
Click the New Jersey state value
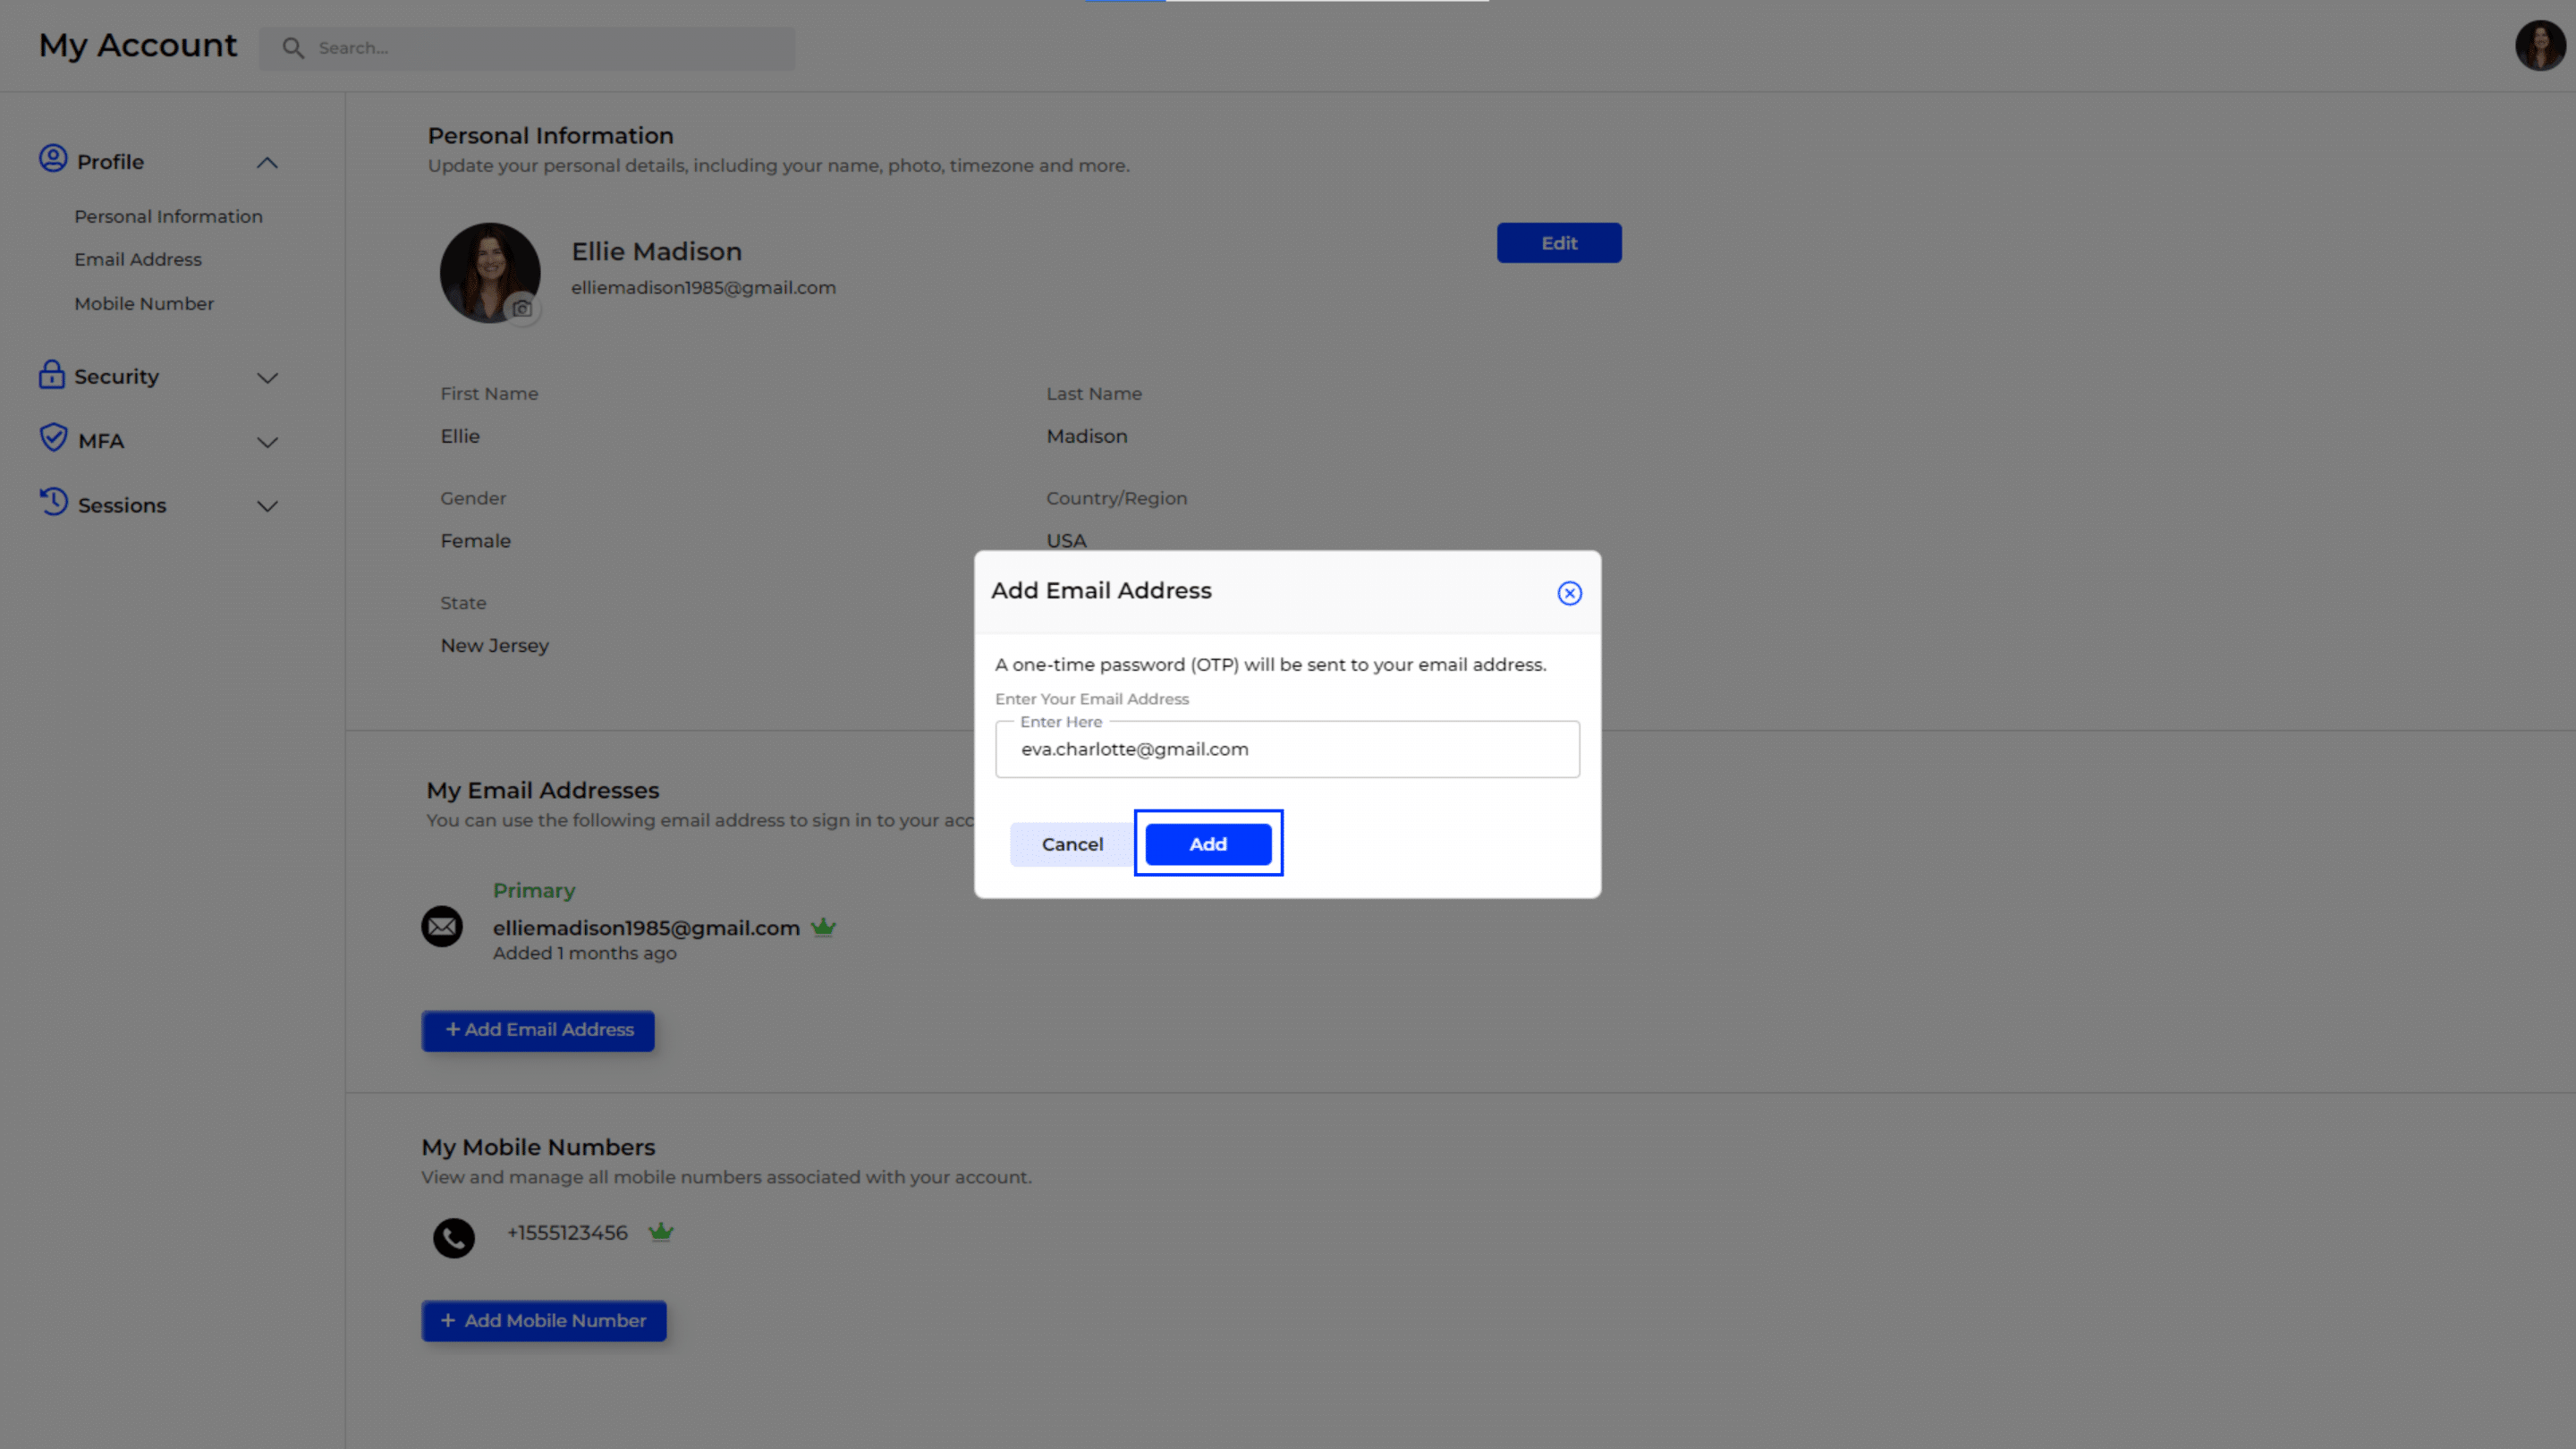click(495, 646)
